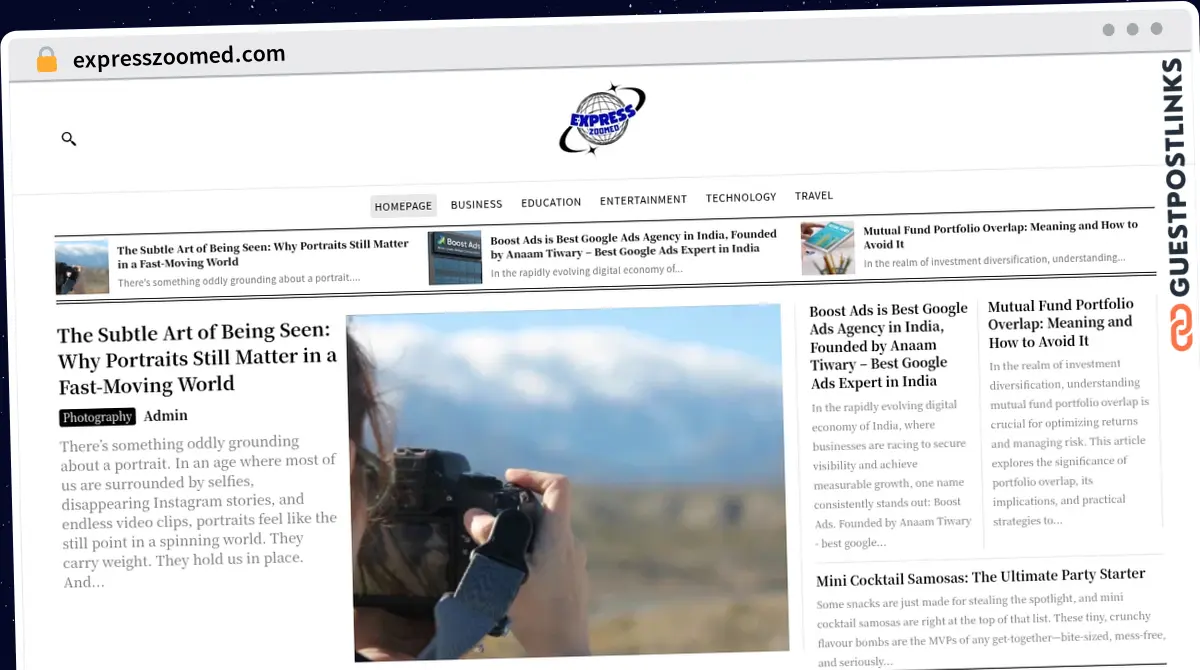Open the large featured headline about portraits
Image resolution: width=1200 pixels, height=670 pixels.
coord(197,358)
